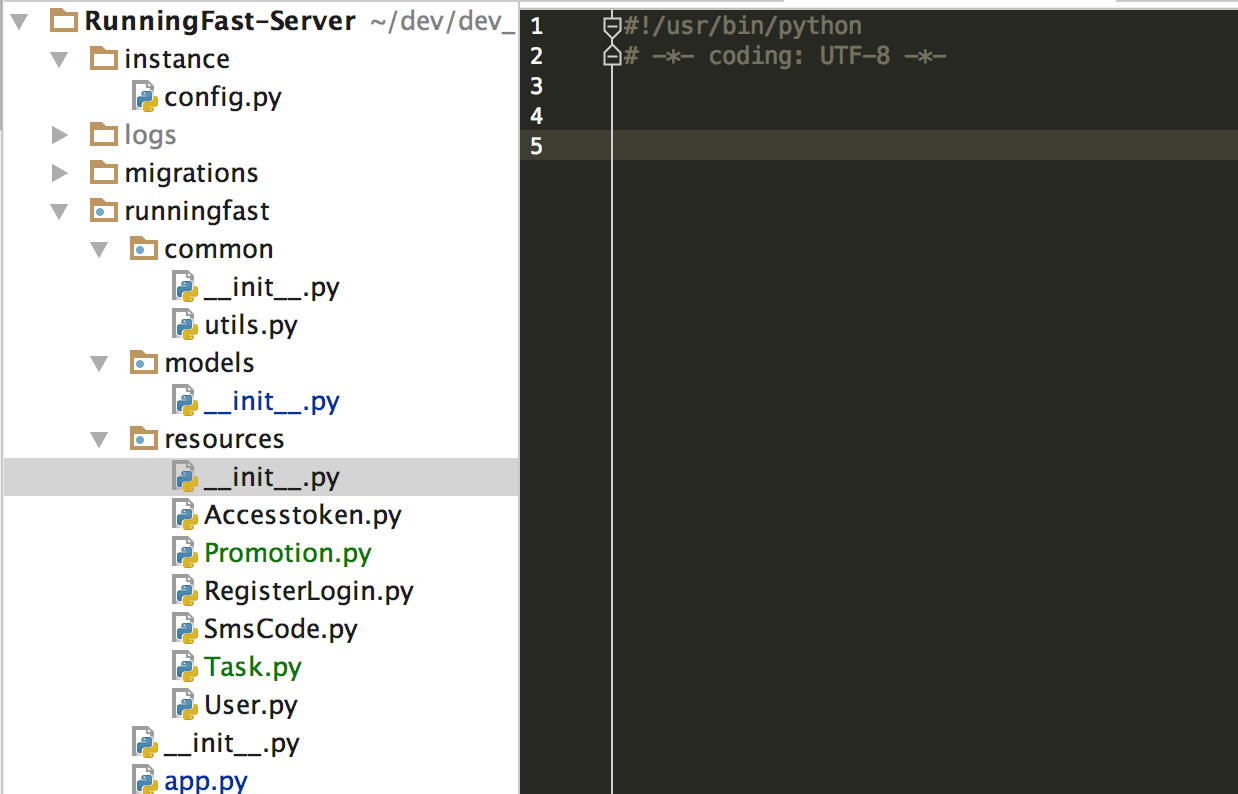The width and height of the screenshot is (1238, 794).
Task: Toggle the fold marker on the shebang line
Action: pyautogui.click(x=612, y=27)
